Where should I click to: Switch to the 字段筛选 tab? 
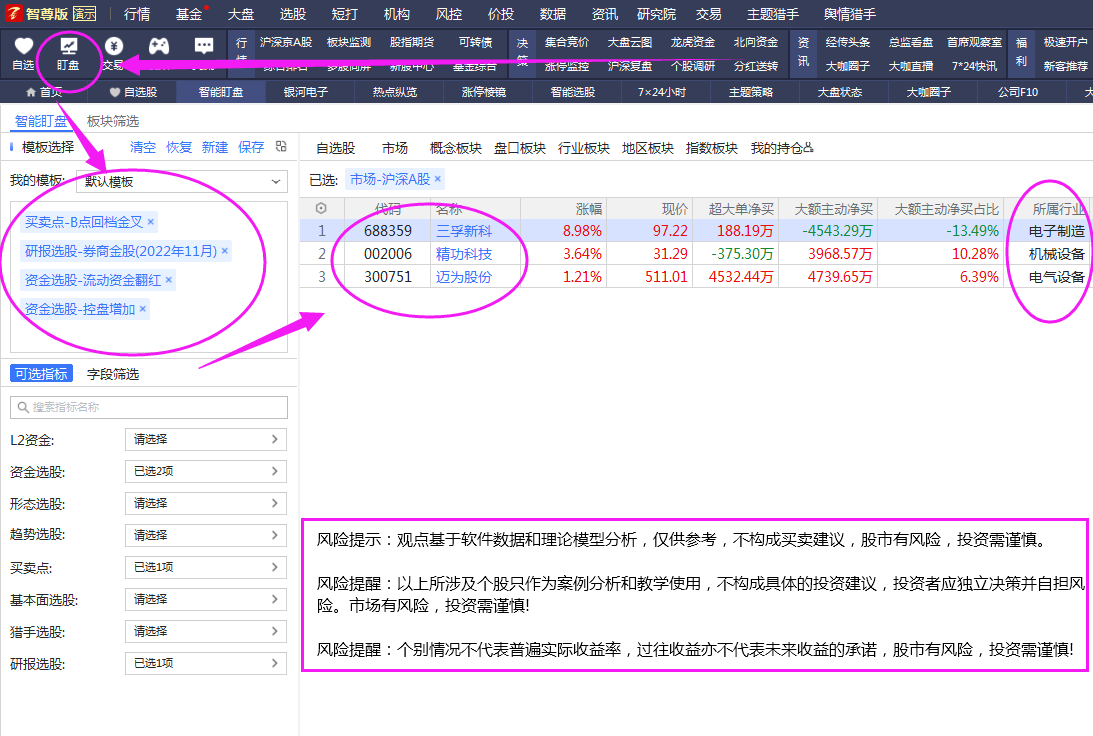tap(113, 374)
